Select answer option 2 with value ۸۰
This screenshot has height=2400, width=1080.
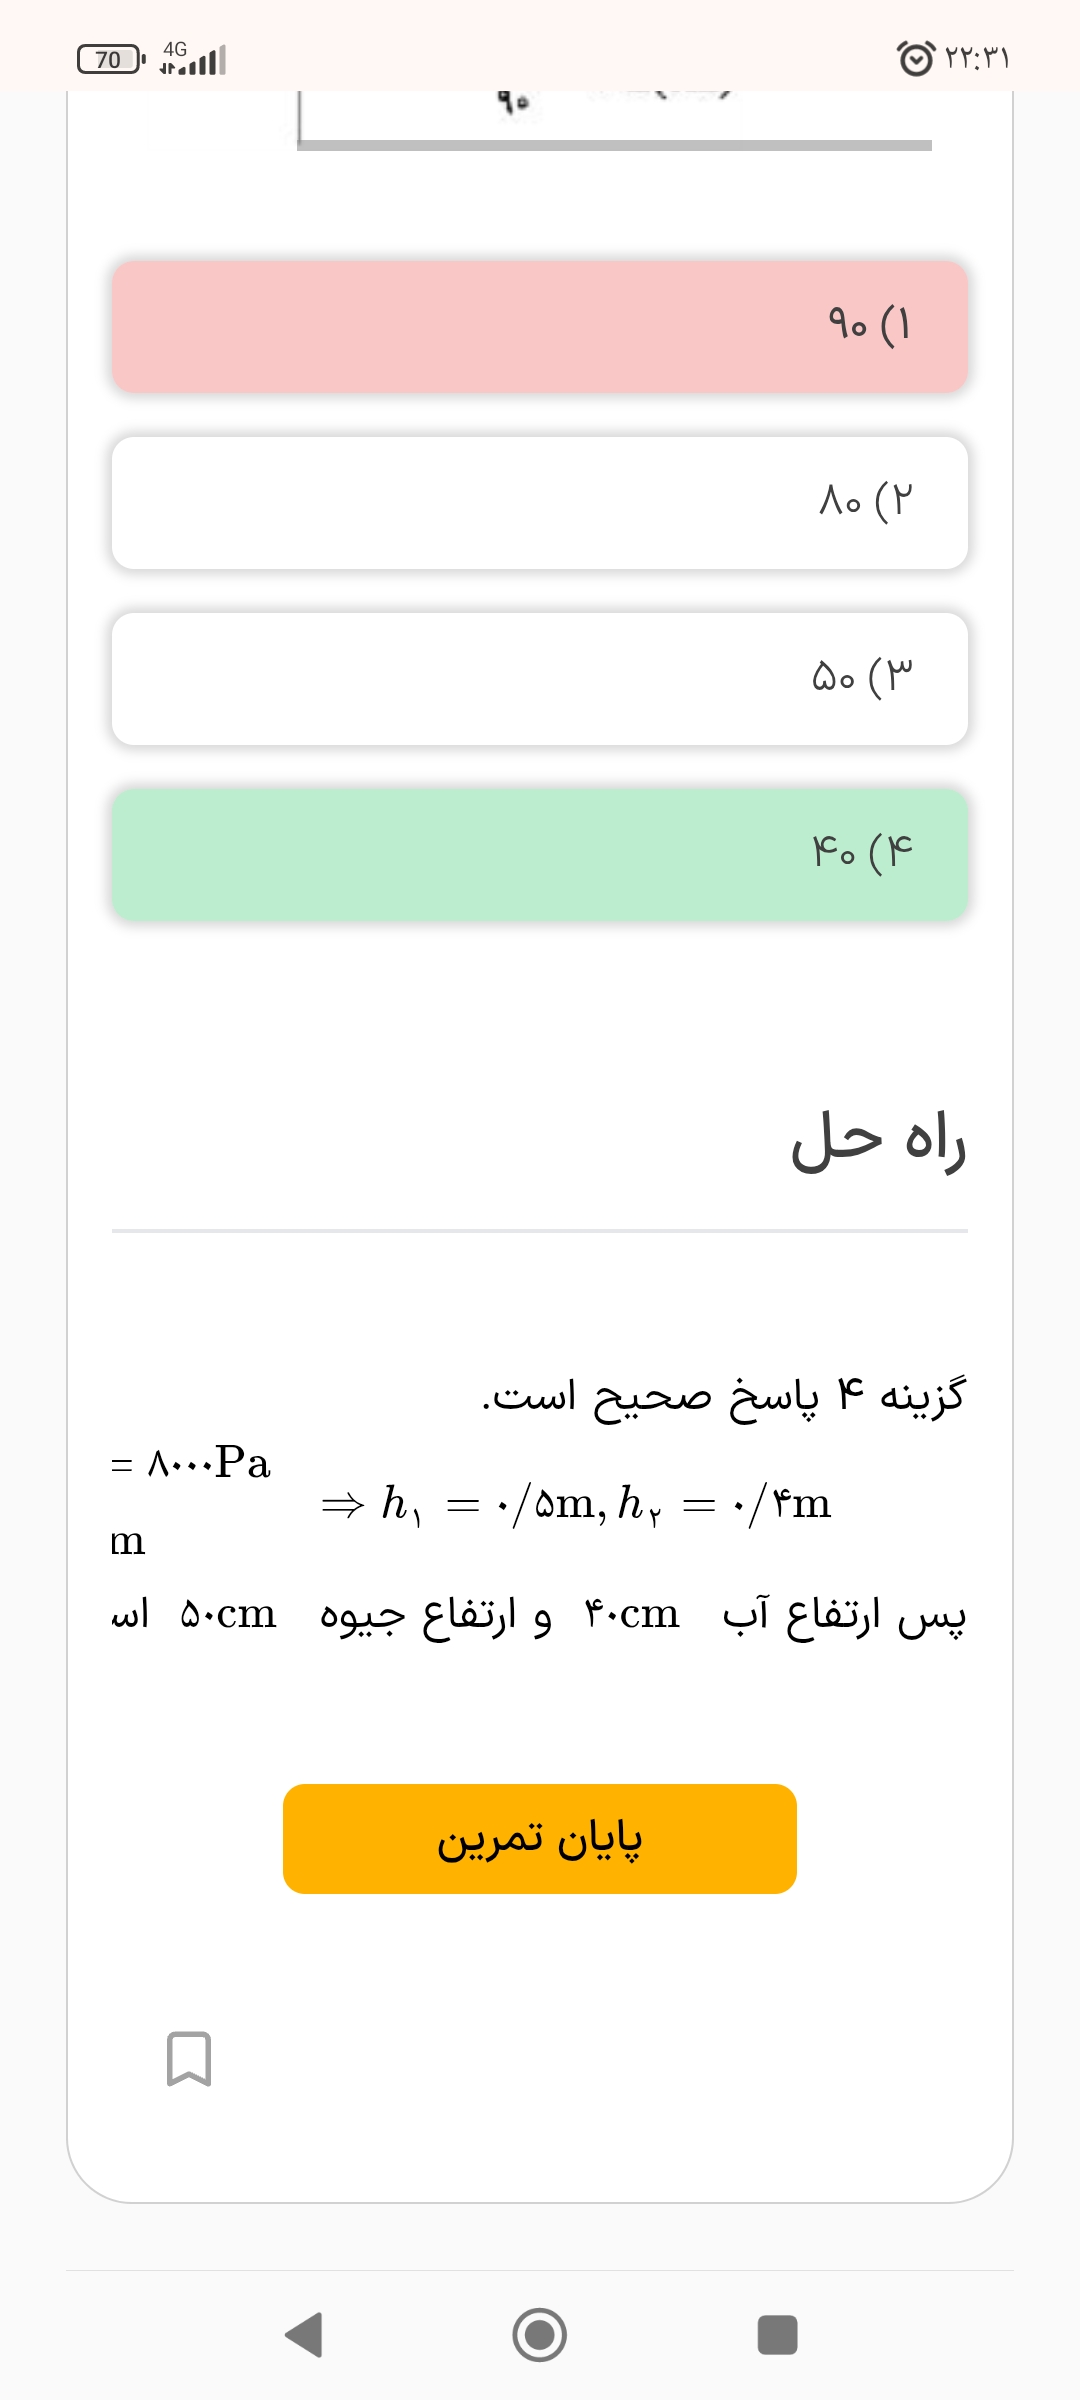(540, 502)
